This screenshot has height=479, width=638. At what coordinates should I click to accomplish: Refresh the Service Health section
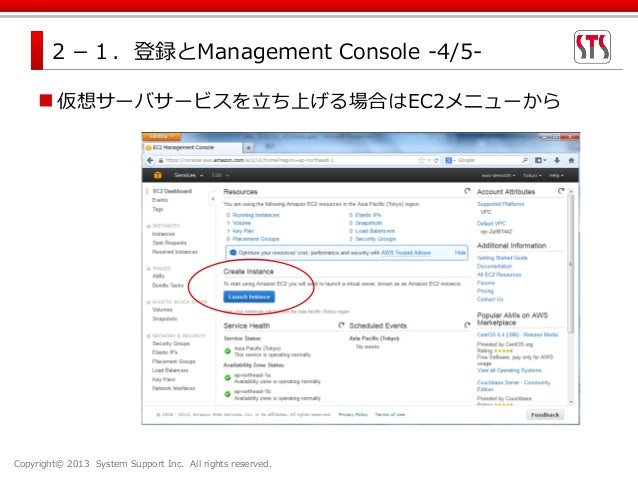tap(341, 325)
